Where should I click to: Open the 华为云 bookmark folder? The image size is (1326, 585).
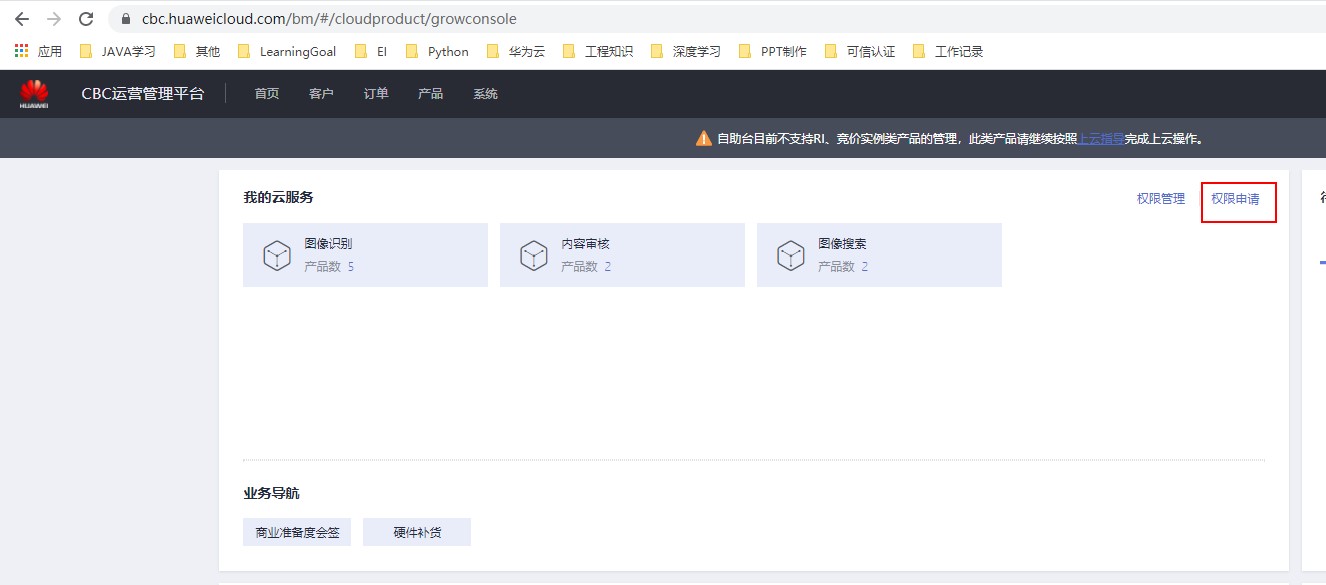tap(516, 51)
